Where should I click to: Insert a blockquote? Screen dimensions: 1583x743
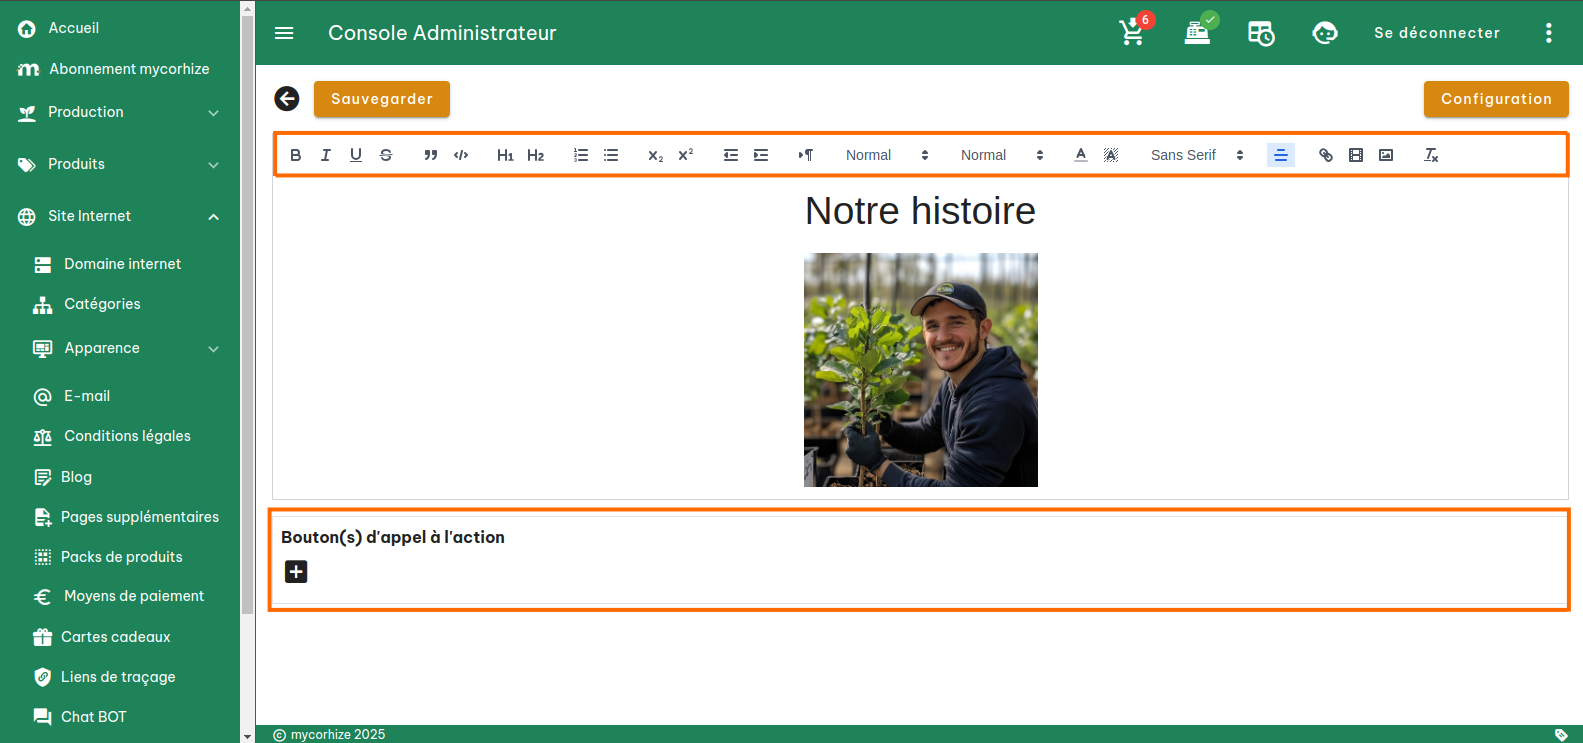pos(431,155)
